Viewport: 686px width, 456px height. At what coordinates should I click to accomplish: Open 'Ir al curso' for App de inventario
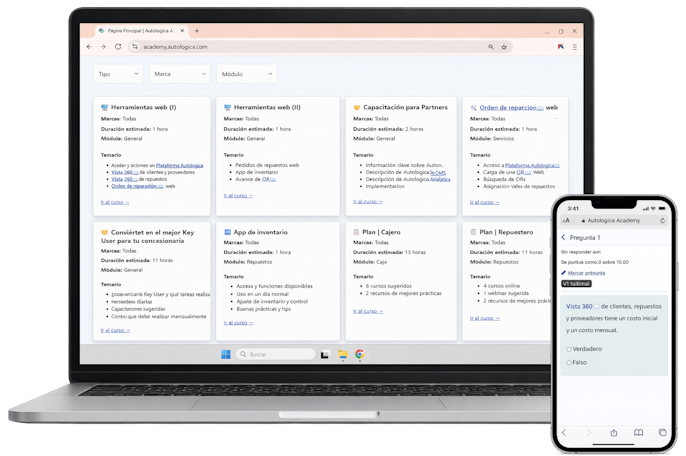238,323
